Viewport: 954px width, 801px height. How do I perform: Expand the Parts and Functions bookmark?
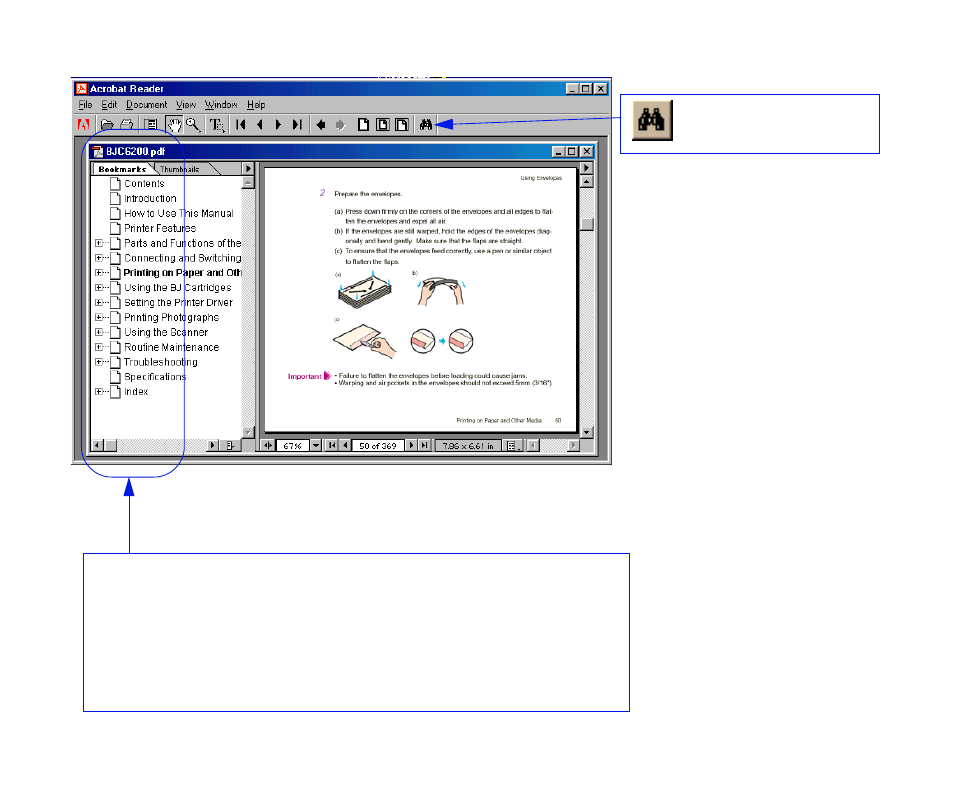(99, 243)
